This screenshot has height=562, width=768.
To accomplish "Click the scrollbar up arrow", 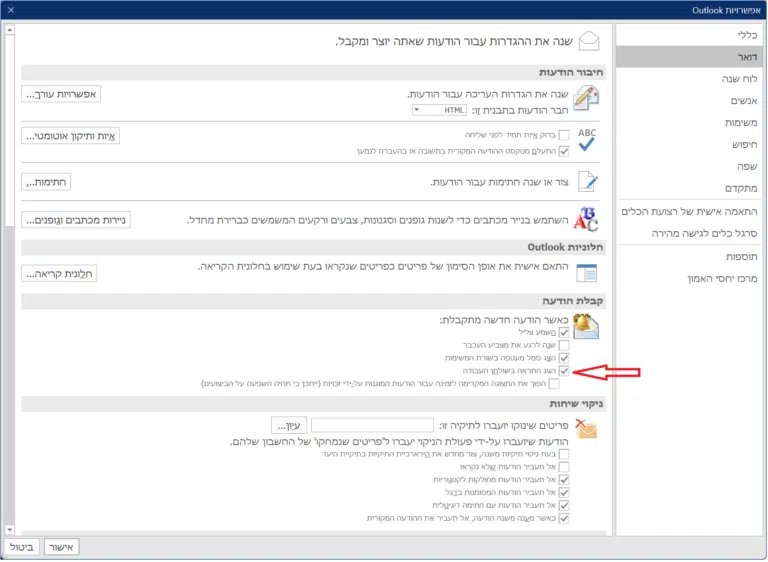I will [9, 30].
